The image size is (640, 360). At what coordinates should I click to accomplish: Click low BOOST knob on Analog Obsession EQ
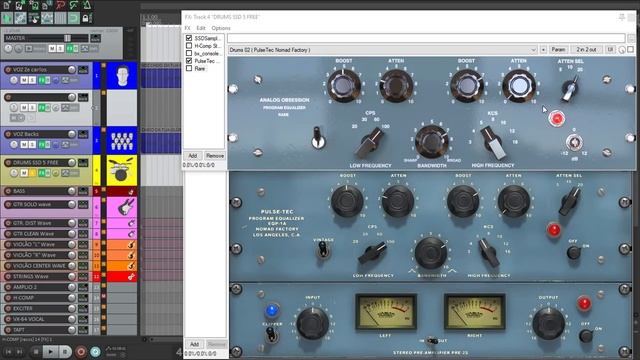coord(343,86)
